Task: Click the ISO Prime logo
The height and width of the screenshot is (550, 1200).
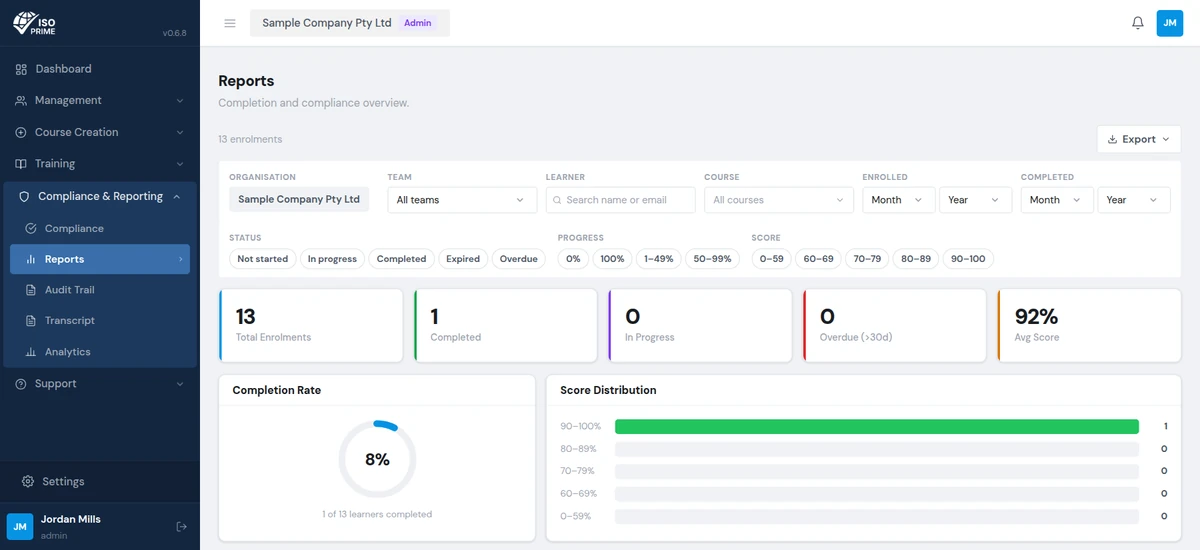Action: coord(34,23)
